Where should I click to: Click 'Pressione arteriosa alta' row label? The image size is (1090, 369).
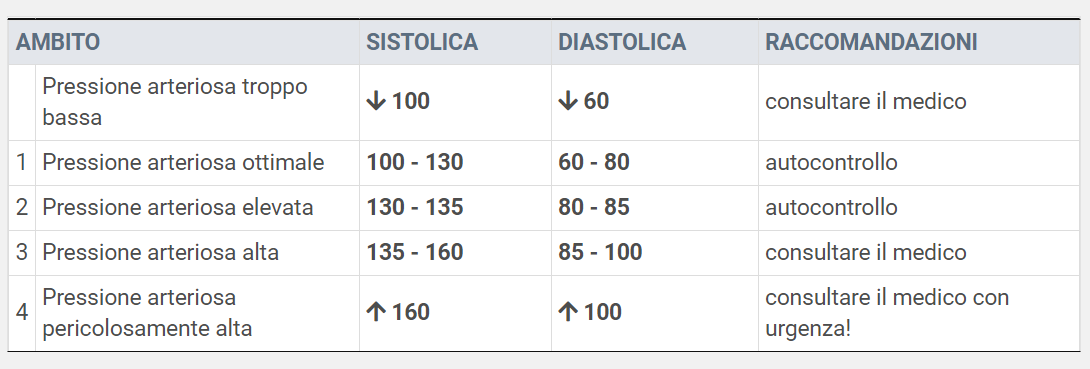tap(161, 252)
